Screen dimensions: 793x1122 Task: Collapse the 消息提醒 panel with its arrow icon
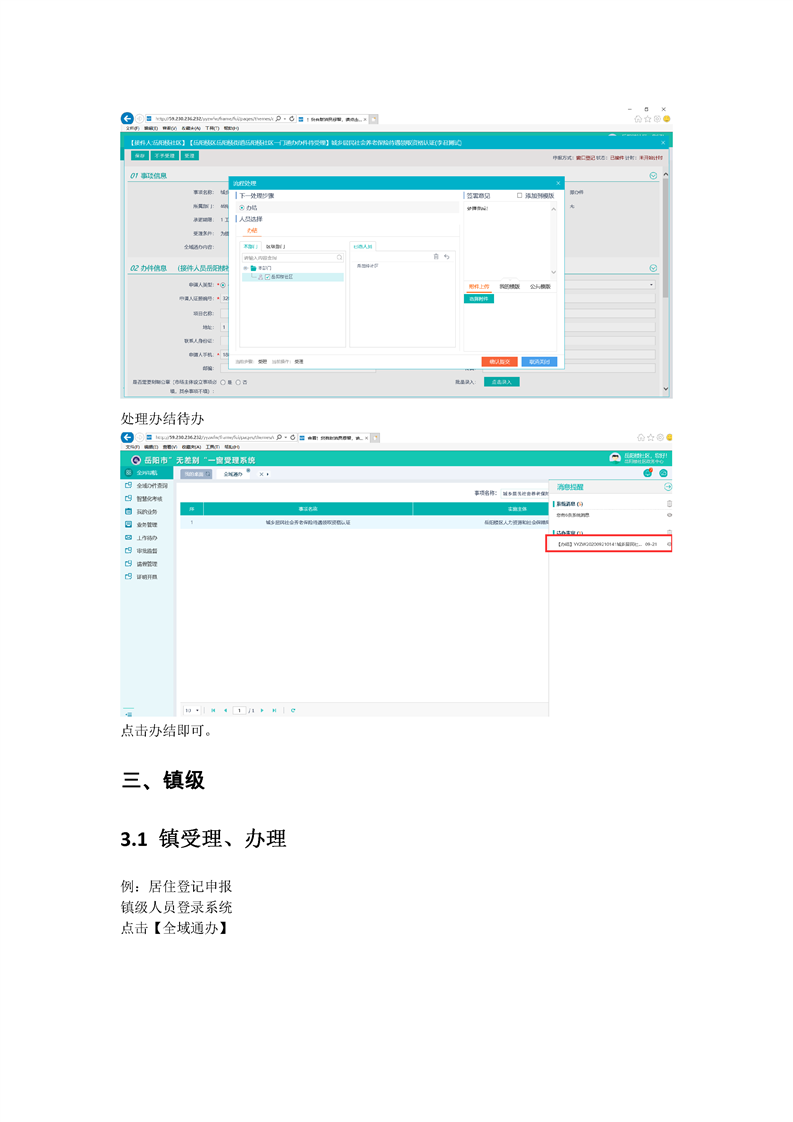coord(667,487)
